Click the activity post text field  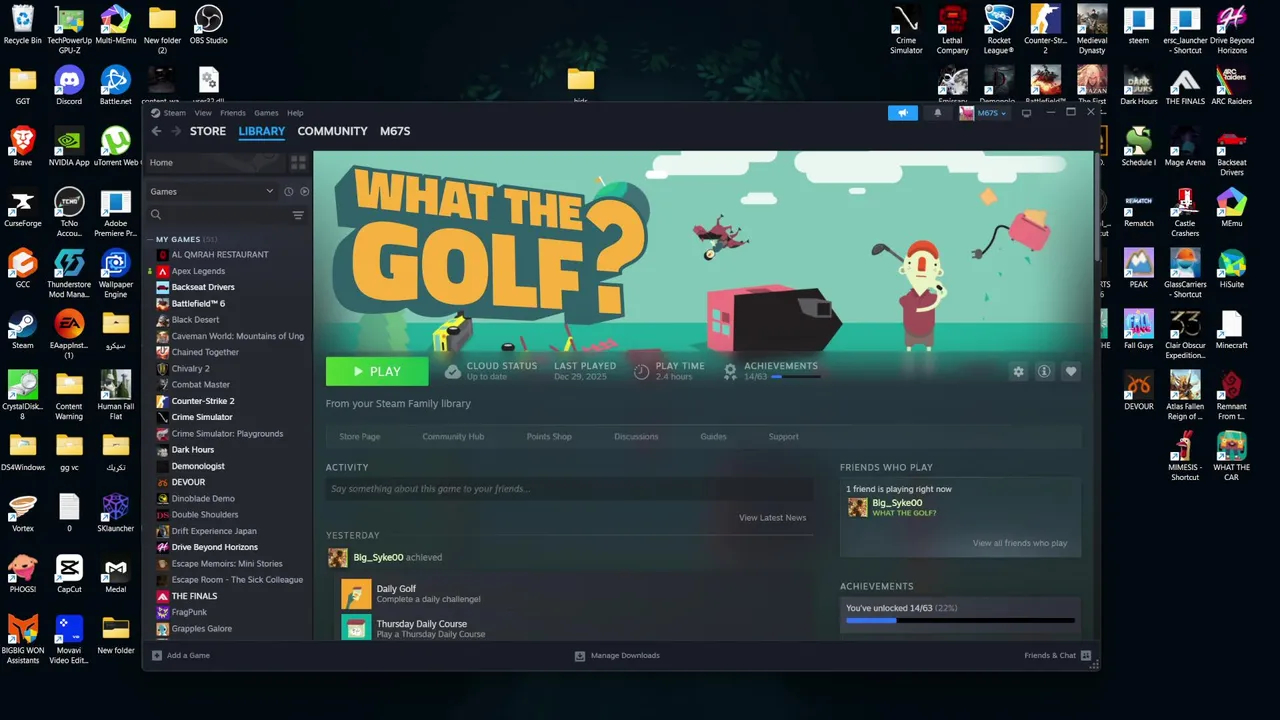(569, 489)
